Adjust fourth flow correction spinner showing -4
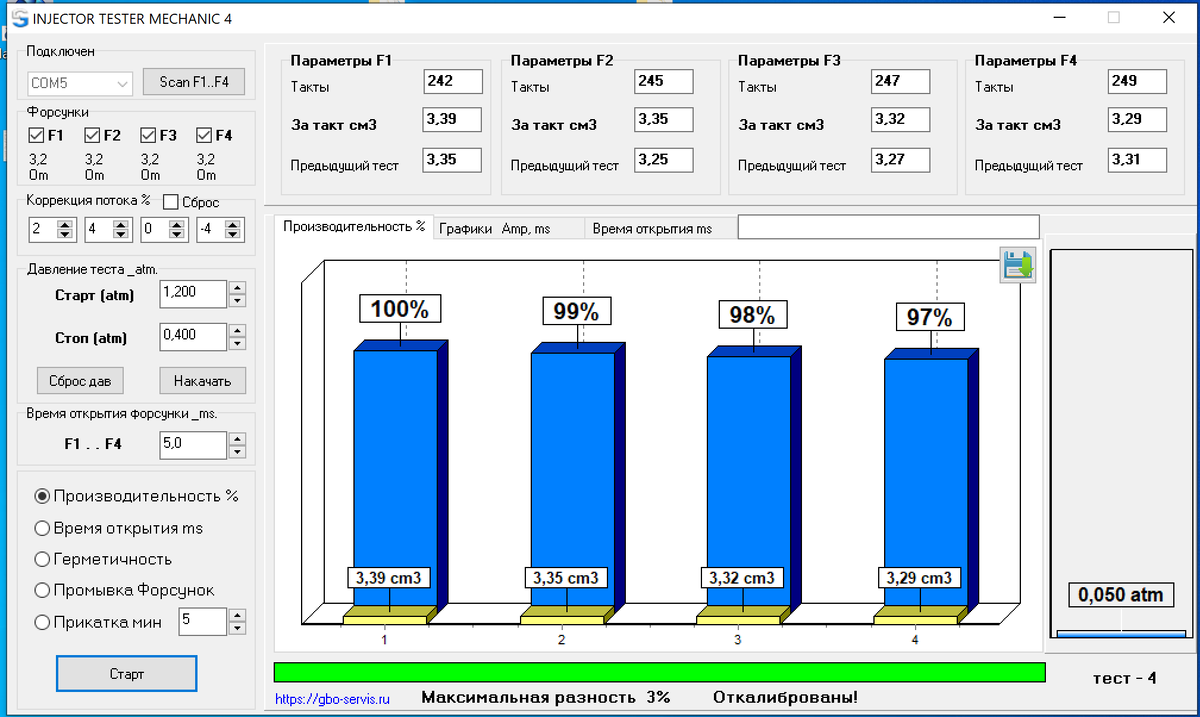The width and height of the screenshot is (1200, 717). (x=234, y=230)
